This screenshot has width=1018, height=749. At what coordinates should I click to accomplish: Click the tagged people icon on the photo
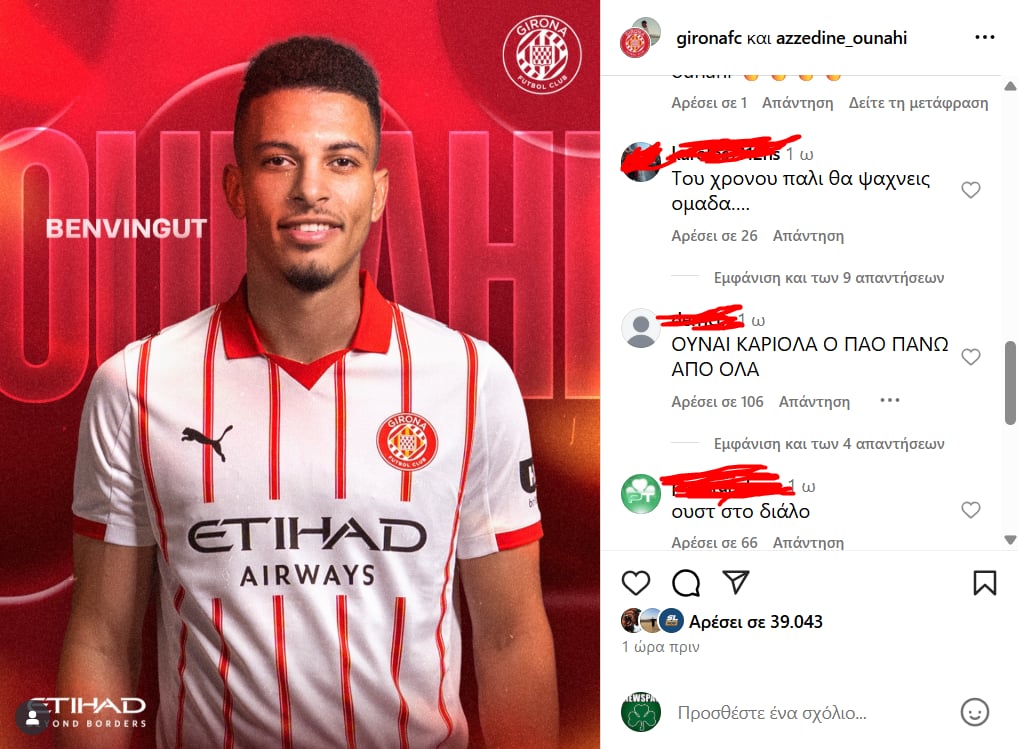[x=32, y=718]
